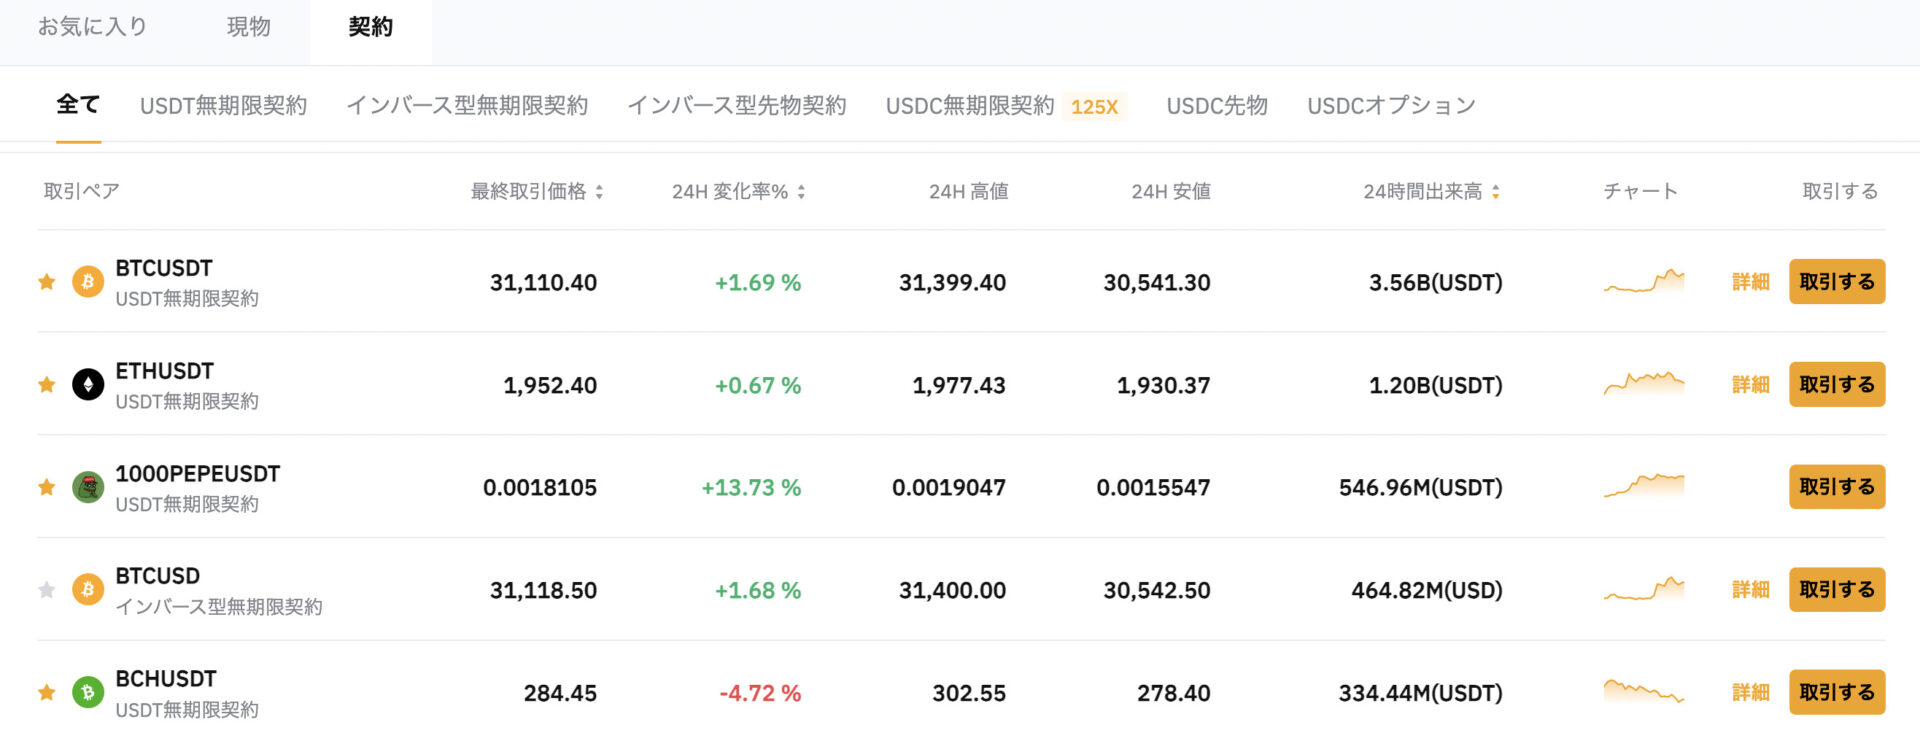Screen dimensions: 1920x741
Task: Open the BCHUSDT mini chart
Action: [x=1644, y=691]
